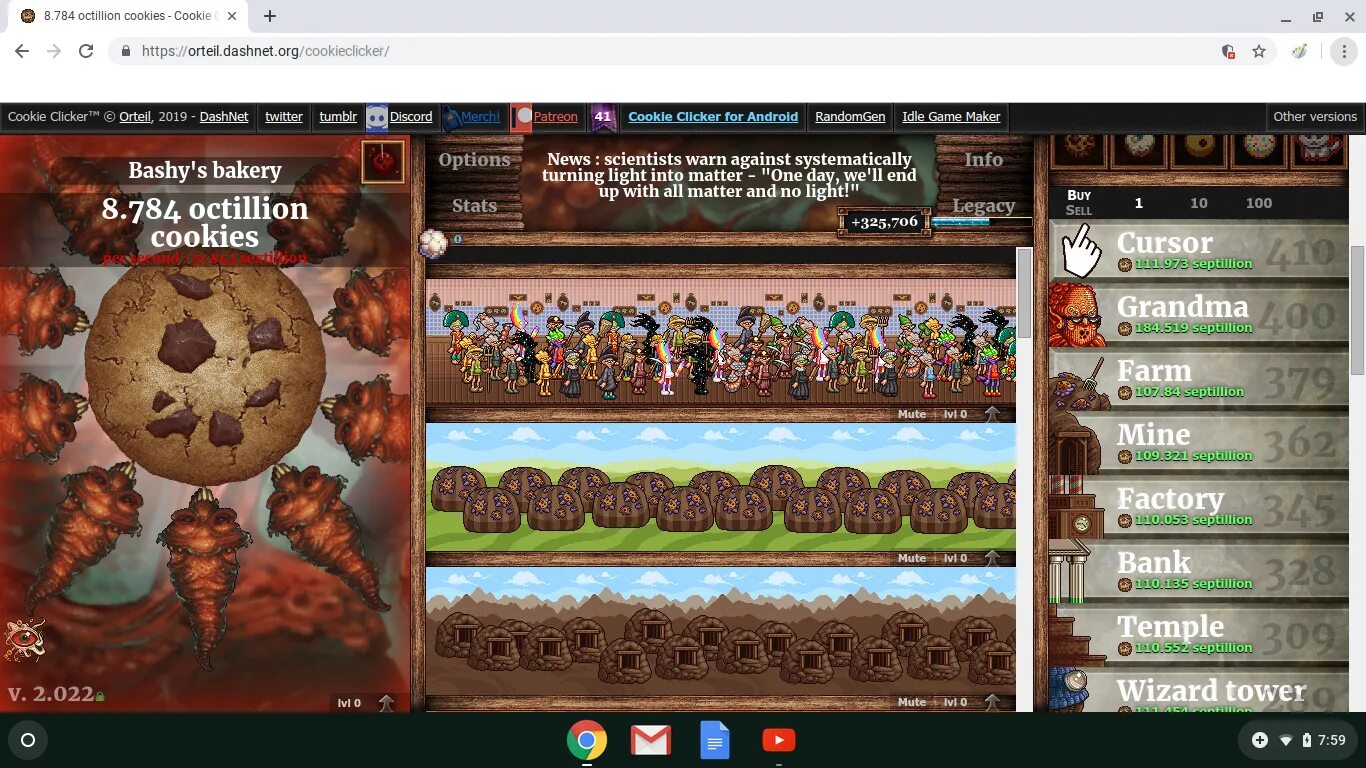1366x768 pixels.
Task: Purchase a Wizard tower
Action: [1198, 691]
